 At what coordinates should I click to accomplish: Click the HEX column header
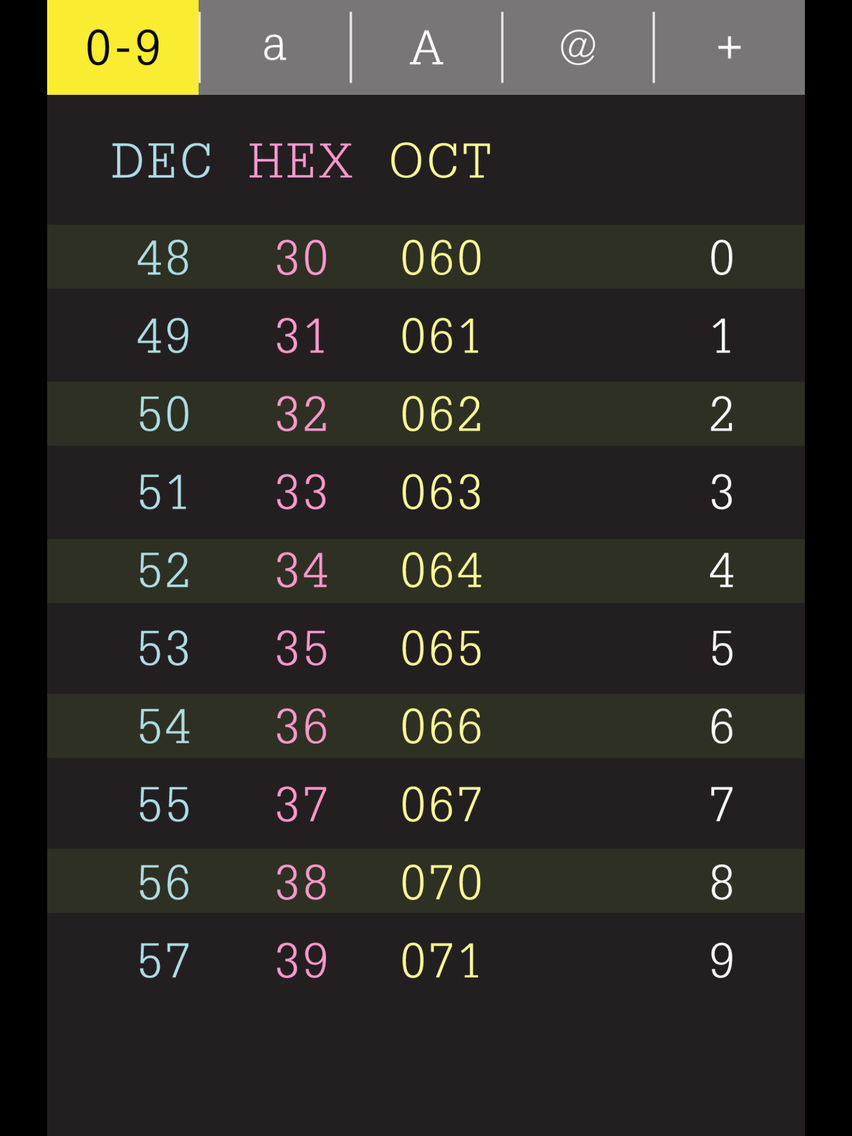pos(302,161)
